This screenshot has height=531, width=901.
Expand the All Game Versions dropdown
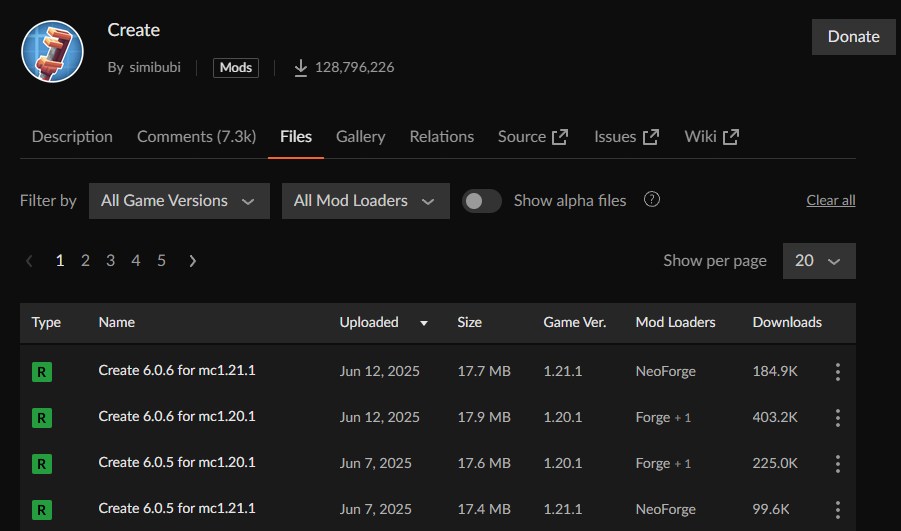[179, 201]
